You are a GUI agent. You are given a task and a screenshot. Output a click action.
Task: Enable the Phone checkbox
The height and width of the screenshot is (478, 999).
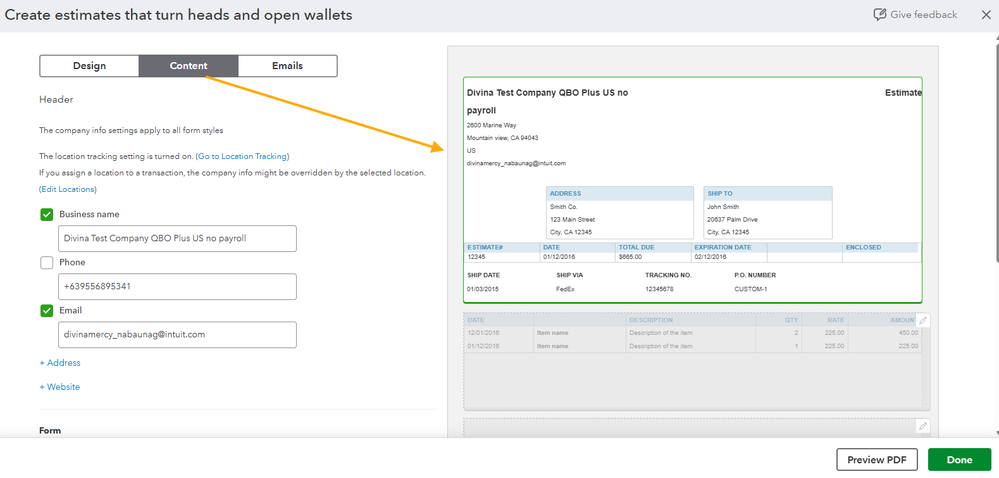tap(47, 262)
